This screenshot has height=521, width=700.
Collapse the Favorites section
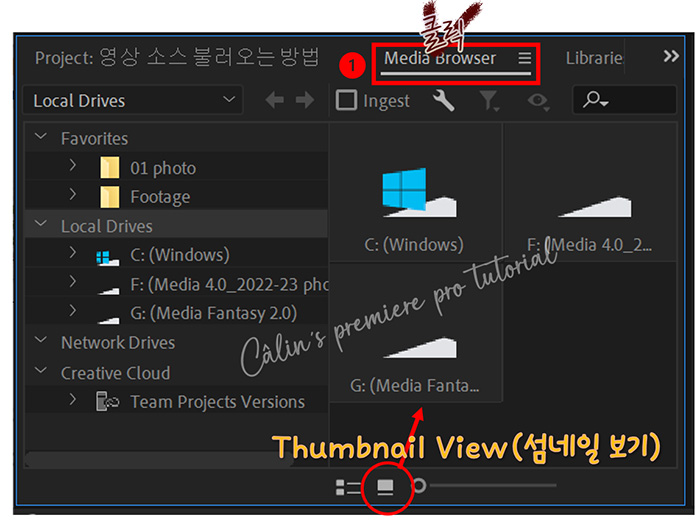coord(41,137)
